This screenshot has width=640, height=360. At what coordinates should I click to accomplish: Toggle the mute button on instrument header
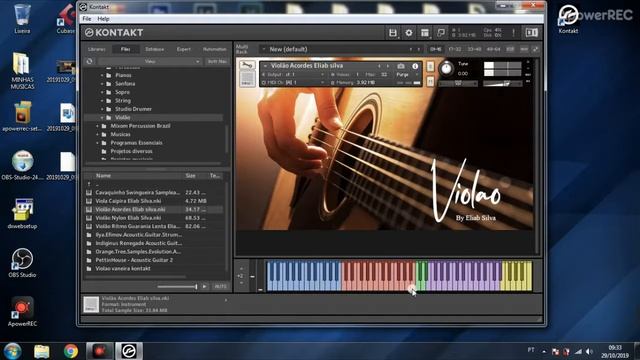(x=430, y=82)
